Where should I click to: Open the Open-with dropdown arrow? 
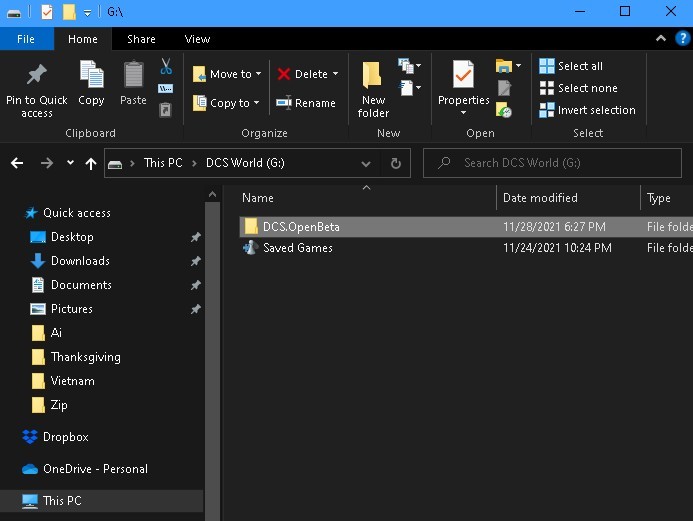click(x=518, y=66)
